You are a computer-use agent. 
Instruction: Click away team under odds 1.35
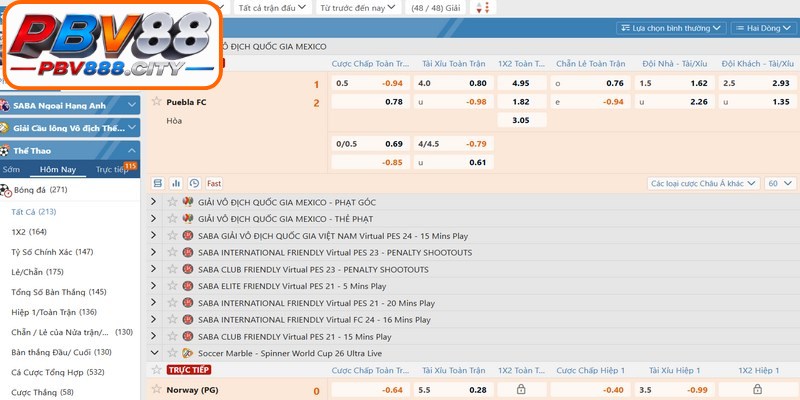(x=758, y=102)
